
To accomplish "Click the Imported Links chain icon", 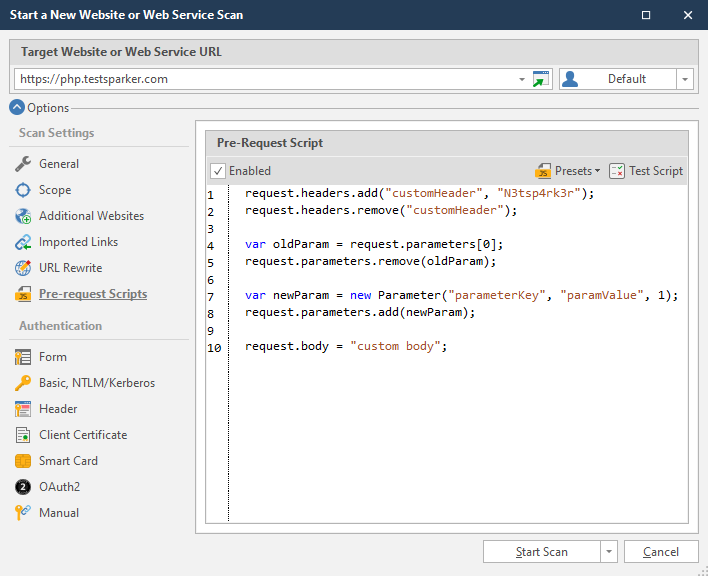I will [x=23, y=242].
